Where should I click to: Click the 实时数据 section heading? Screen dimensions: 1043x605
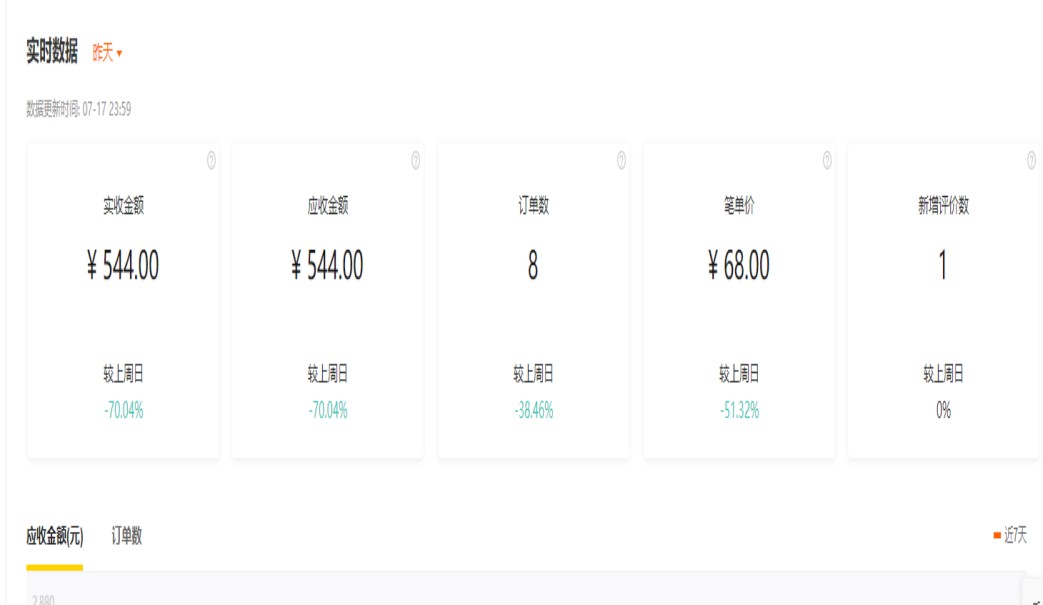[52, 53]
